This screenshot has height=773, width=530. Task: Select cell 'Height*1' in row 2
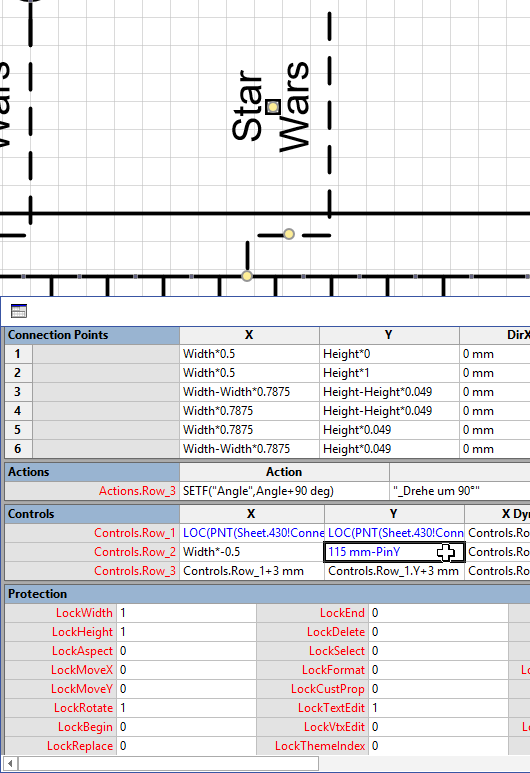[389, 373]
